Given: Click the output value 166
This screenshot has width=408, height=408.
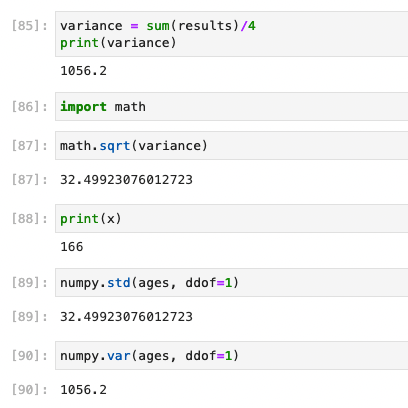Looking at the screenshot, I should [x=72, y=247].
